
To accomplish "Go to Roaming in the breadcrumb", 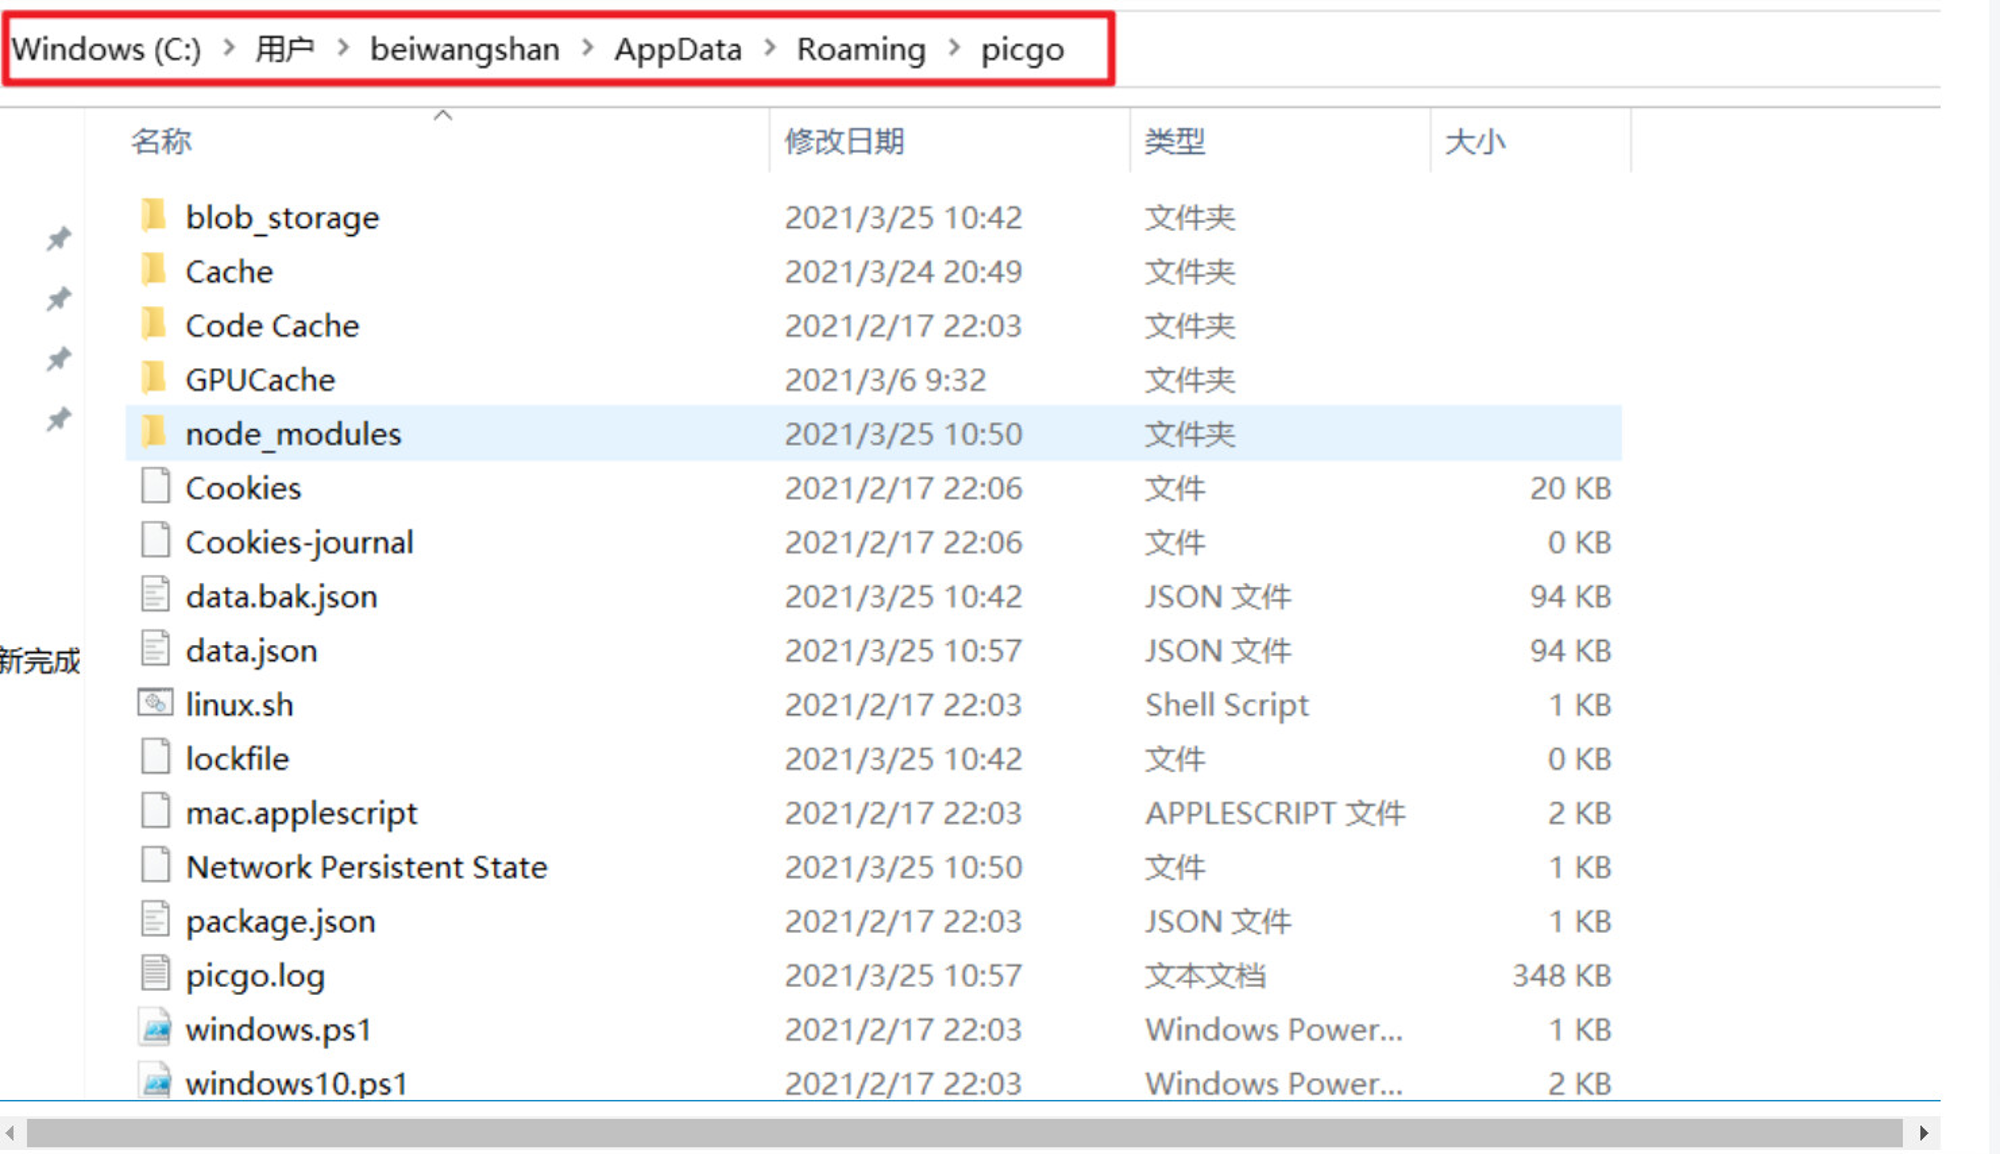I will [861, 49].
